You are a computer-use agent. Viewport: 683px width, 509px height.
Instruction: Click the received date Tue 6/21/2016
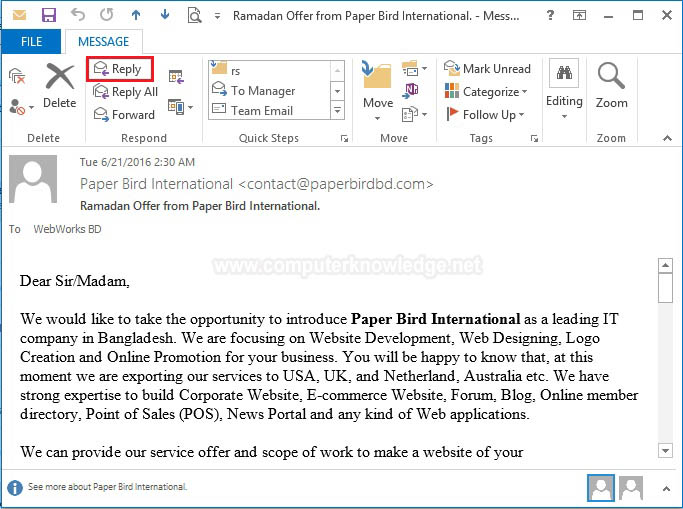pos(137,162)
